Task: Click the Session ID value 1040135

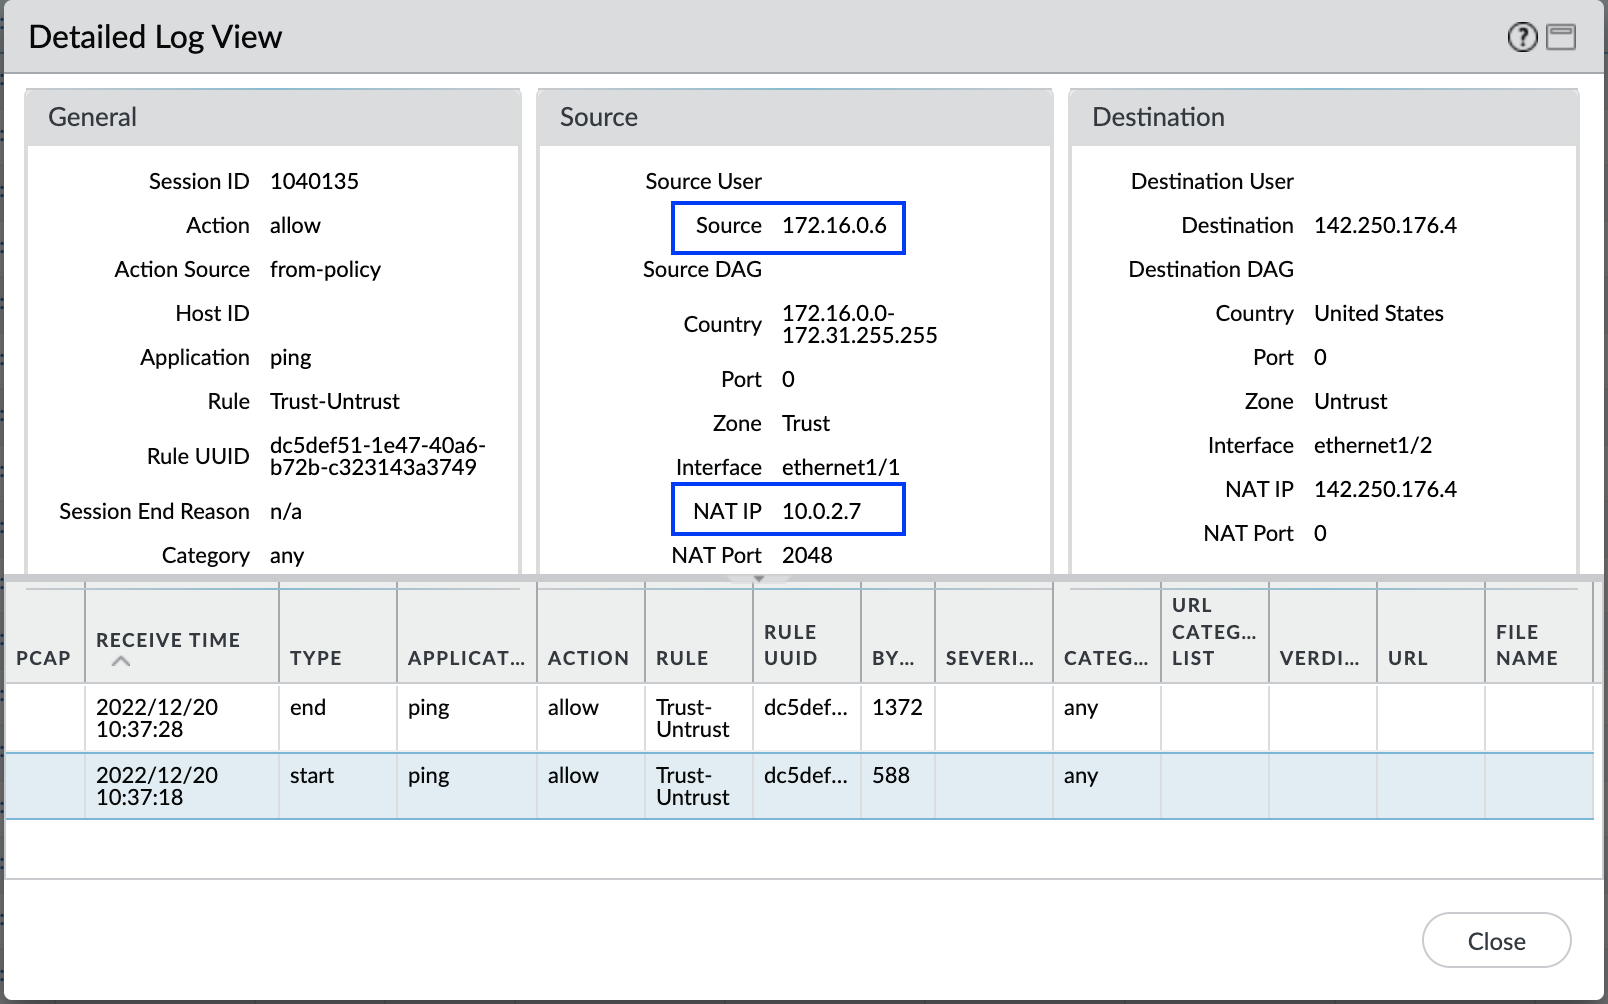Action: click(314, 182)
